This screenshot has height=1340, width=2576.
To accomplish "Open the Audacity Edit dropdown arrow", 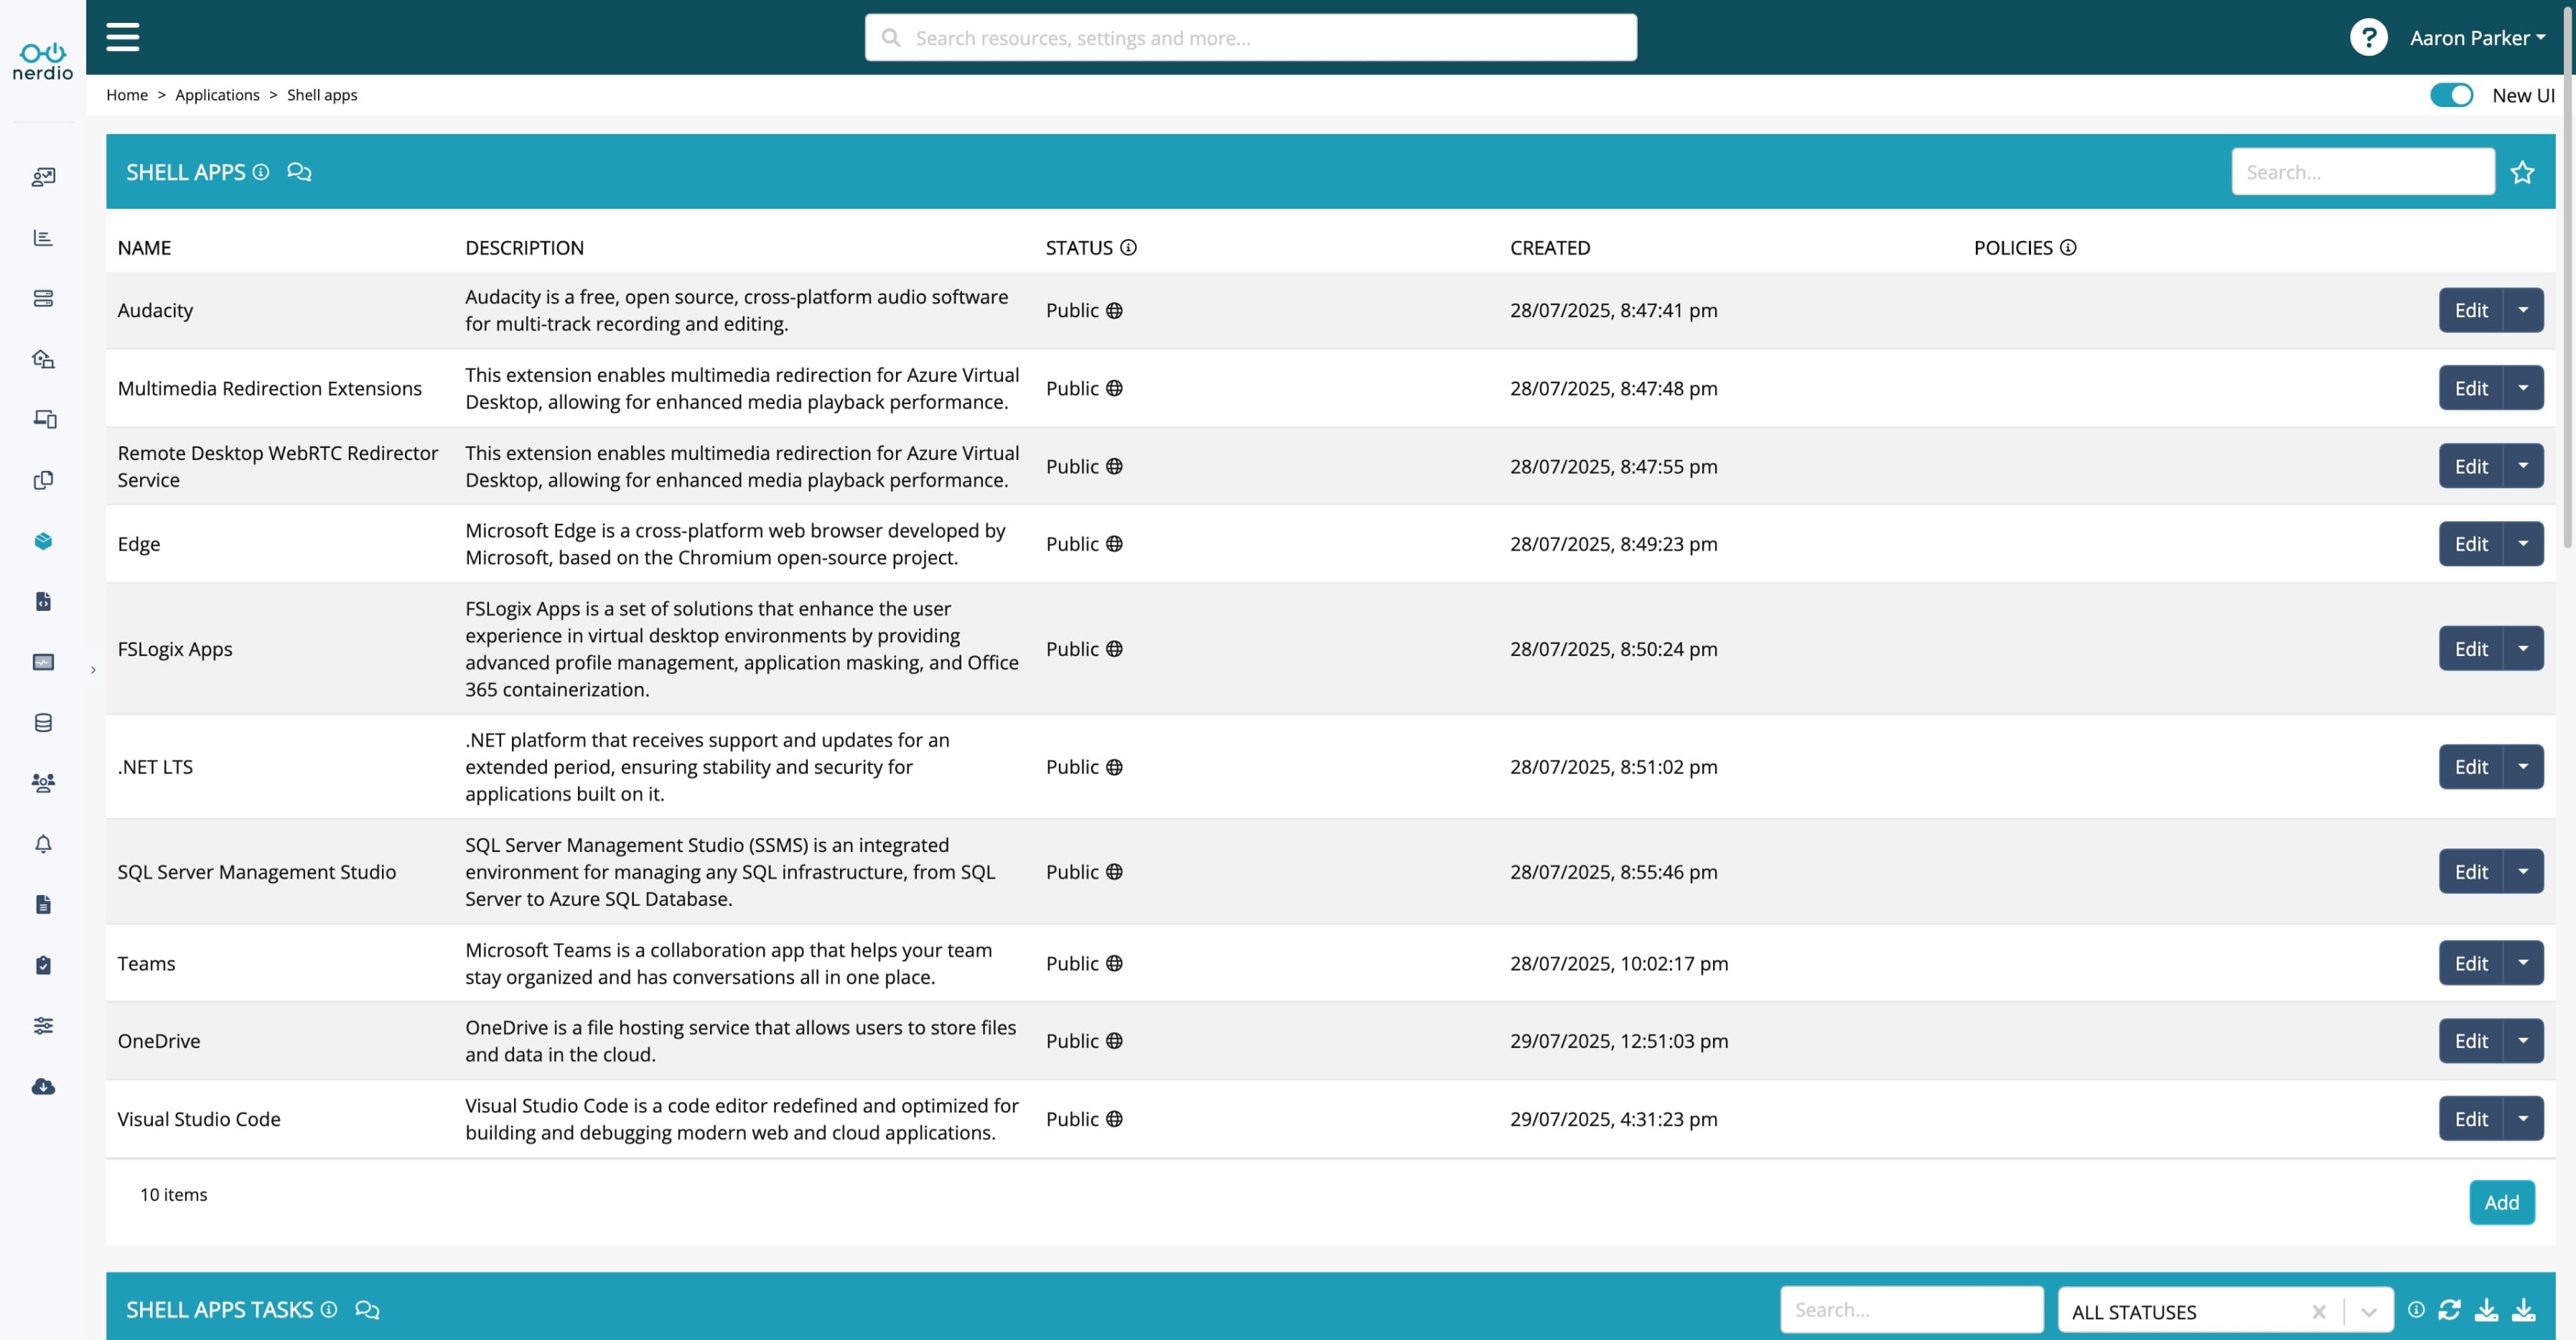I will pyautogui.click(x=2523, y=310).
